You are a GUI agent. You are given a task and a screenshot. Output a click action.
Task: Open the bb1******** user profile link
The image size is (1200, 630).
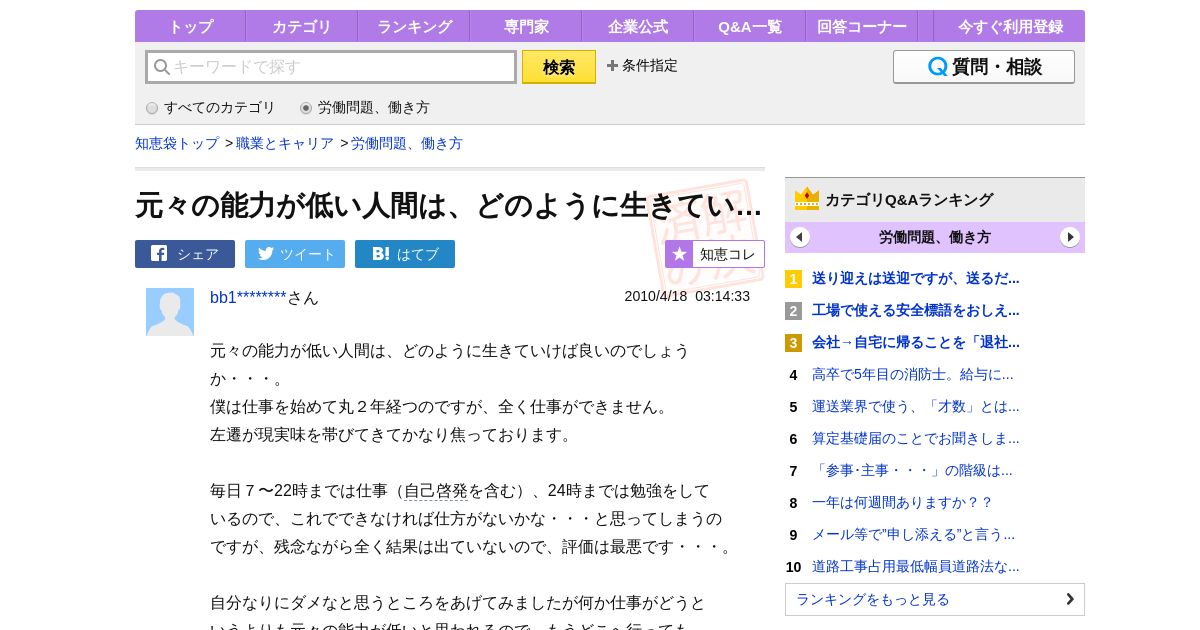tap(248, 297)
